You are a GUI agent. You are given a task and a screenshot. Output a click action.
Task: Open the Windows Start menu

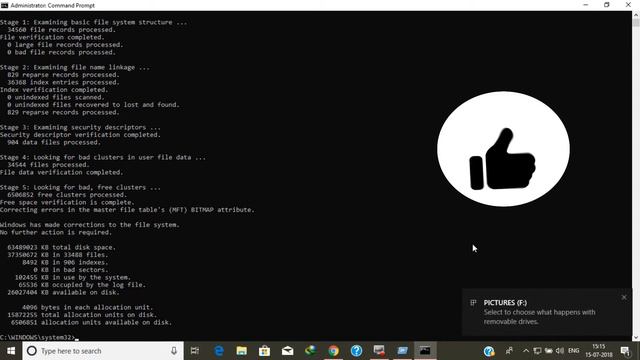(11, 351)
